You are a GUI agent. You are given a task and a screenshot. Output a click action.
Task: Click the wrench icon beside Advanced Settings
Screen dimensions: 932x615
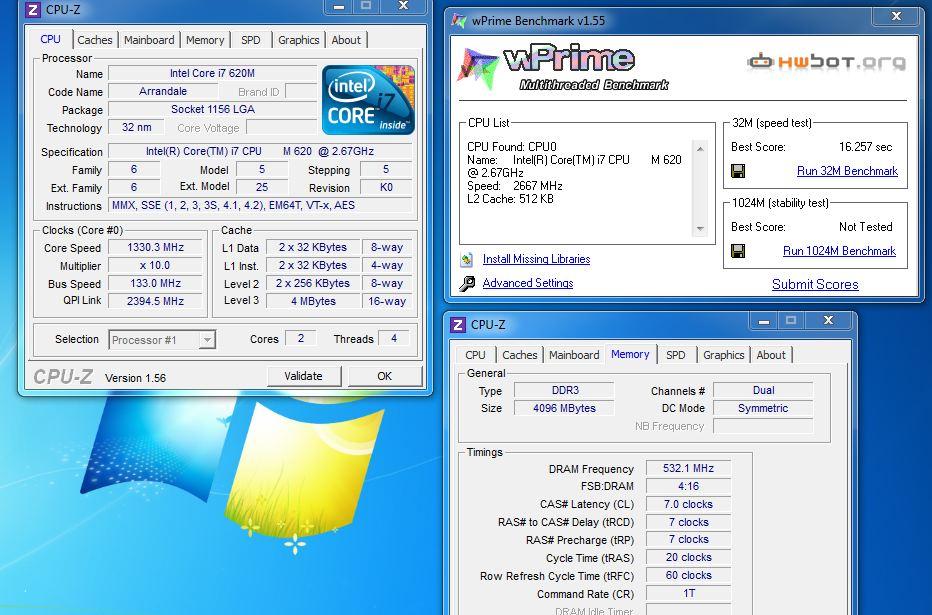(467, 283)
